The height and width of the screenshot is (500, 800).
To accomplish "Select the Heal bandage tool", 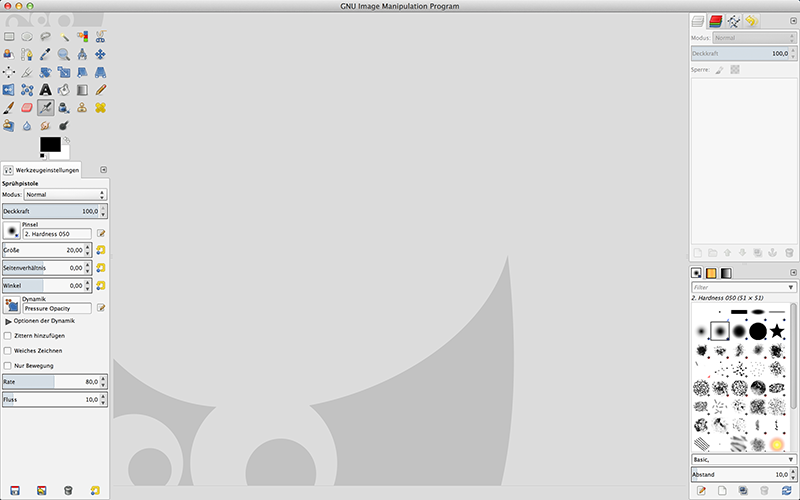I will (x=101, y=108).
